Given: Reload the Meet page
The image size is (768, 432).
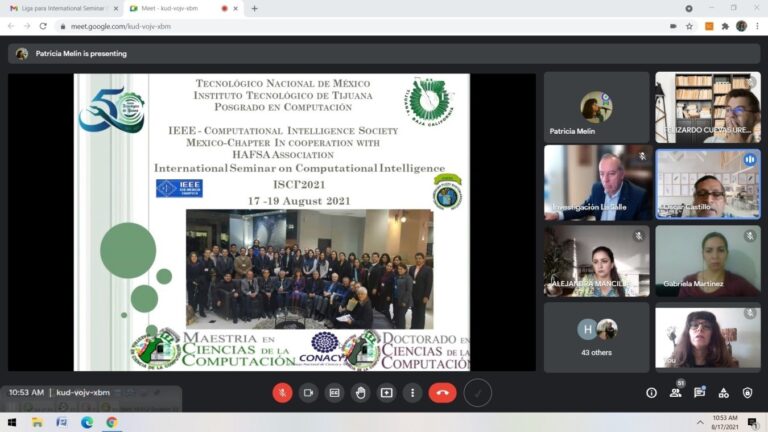Looking at the screenshot, I should click(43, 26).
